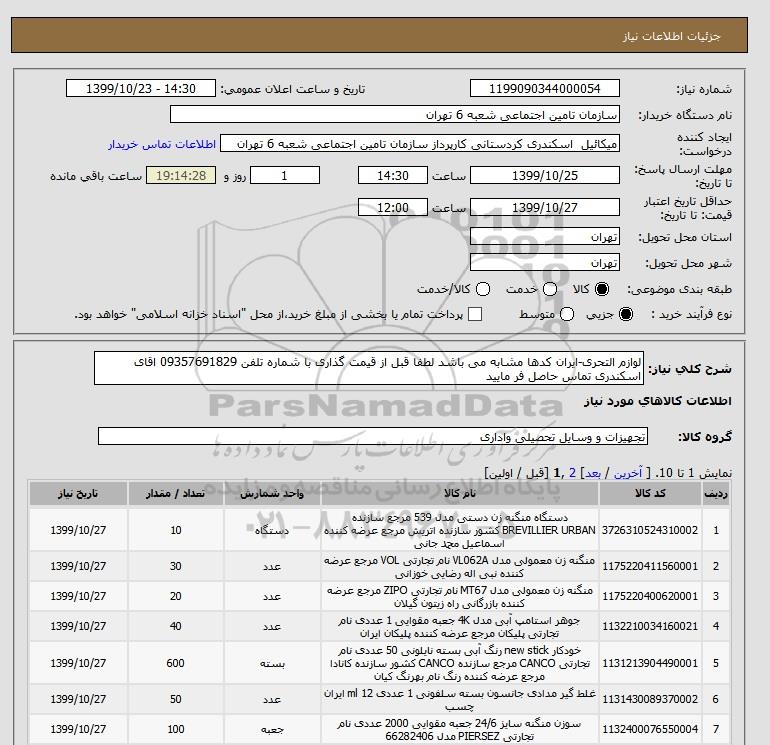This screenshot has width=770, height=745.
Task: Click item code 1175220411560001
Action: (x=650, y=566)
